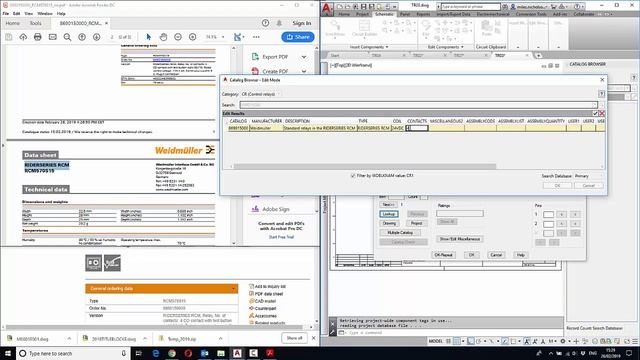Open AutoCAD workspace gear in status bar

(x=563, y=341)
